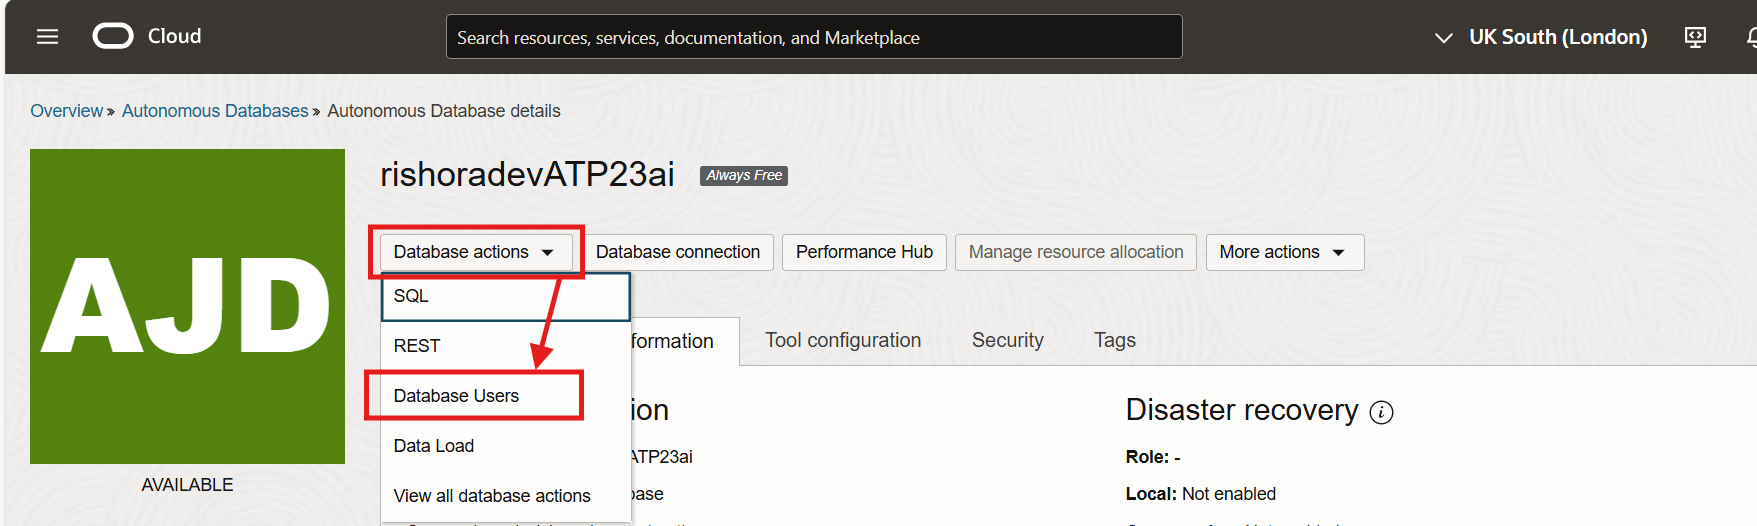This screenshot has width=1757, height=526.
Task: Expand the Database actions dropdown
Action: 474,252
